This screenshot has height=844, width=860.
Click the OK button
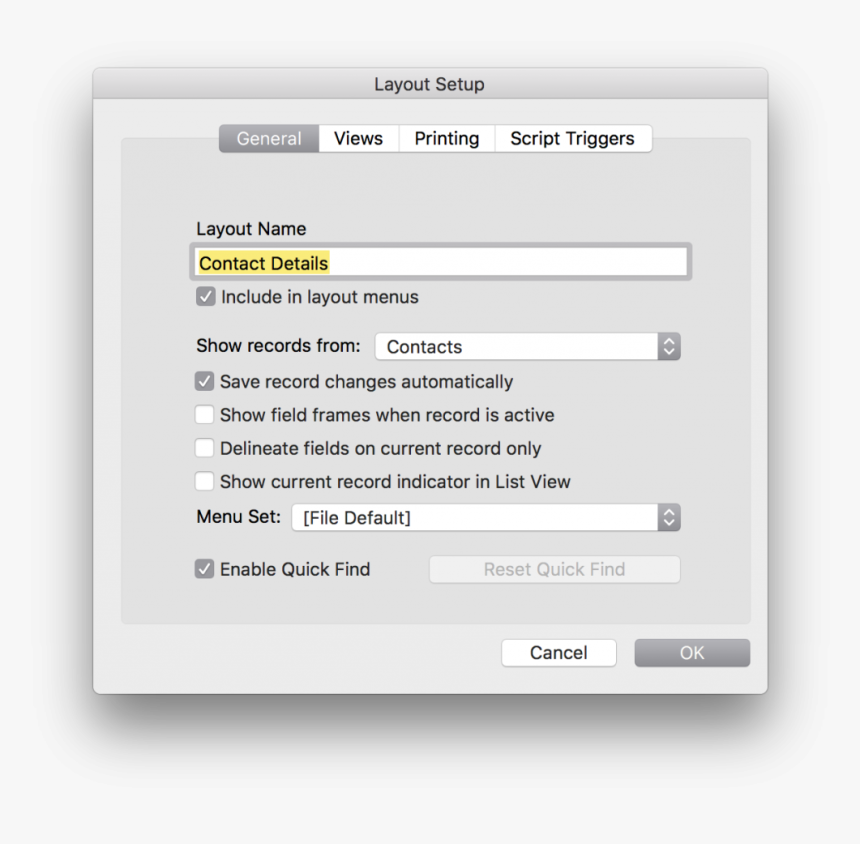pyautogui.click(x=691, y=652)
